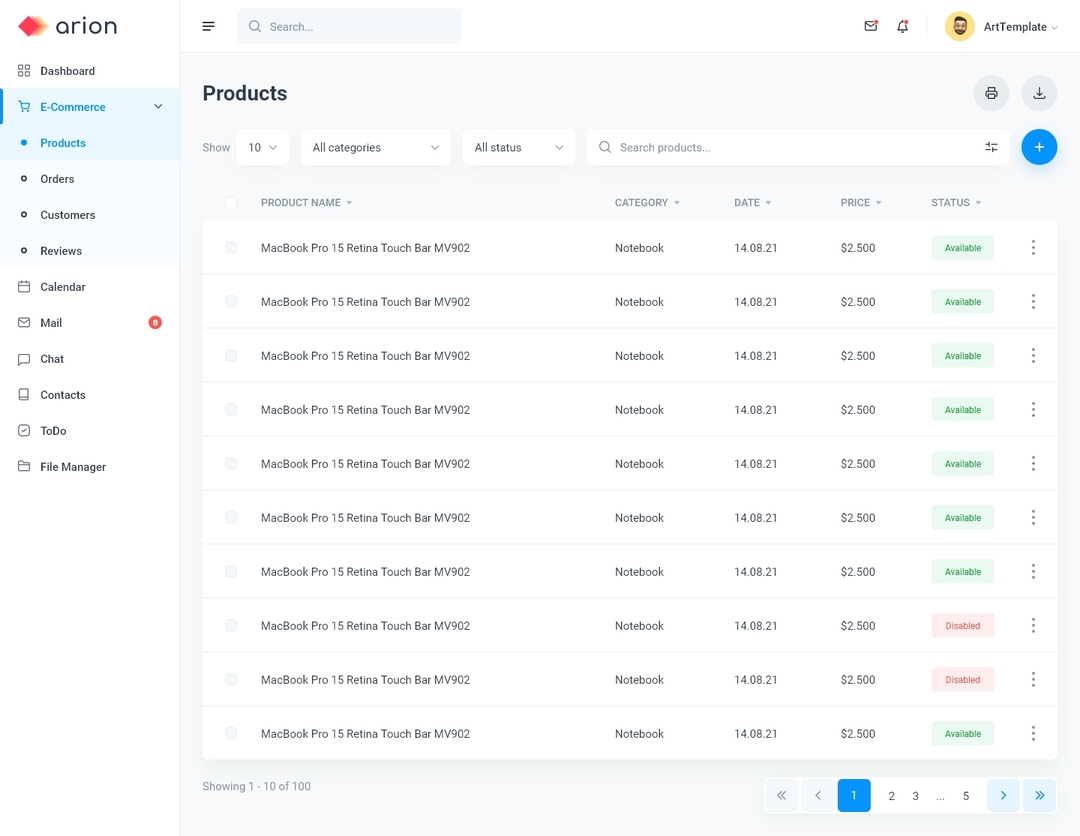
Task: Click 'Showing 1 - 10 of 100' text
Action: 256,786
